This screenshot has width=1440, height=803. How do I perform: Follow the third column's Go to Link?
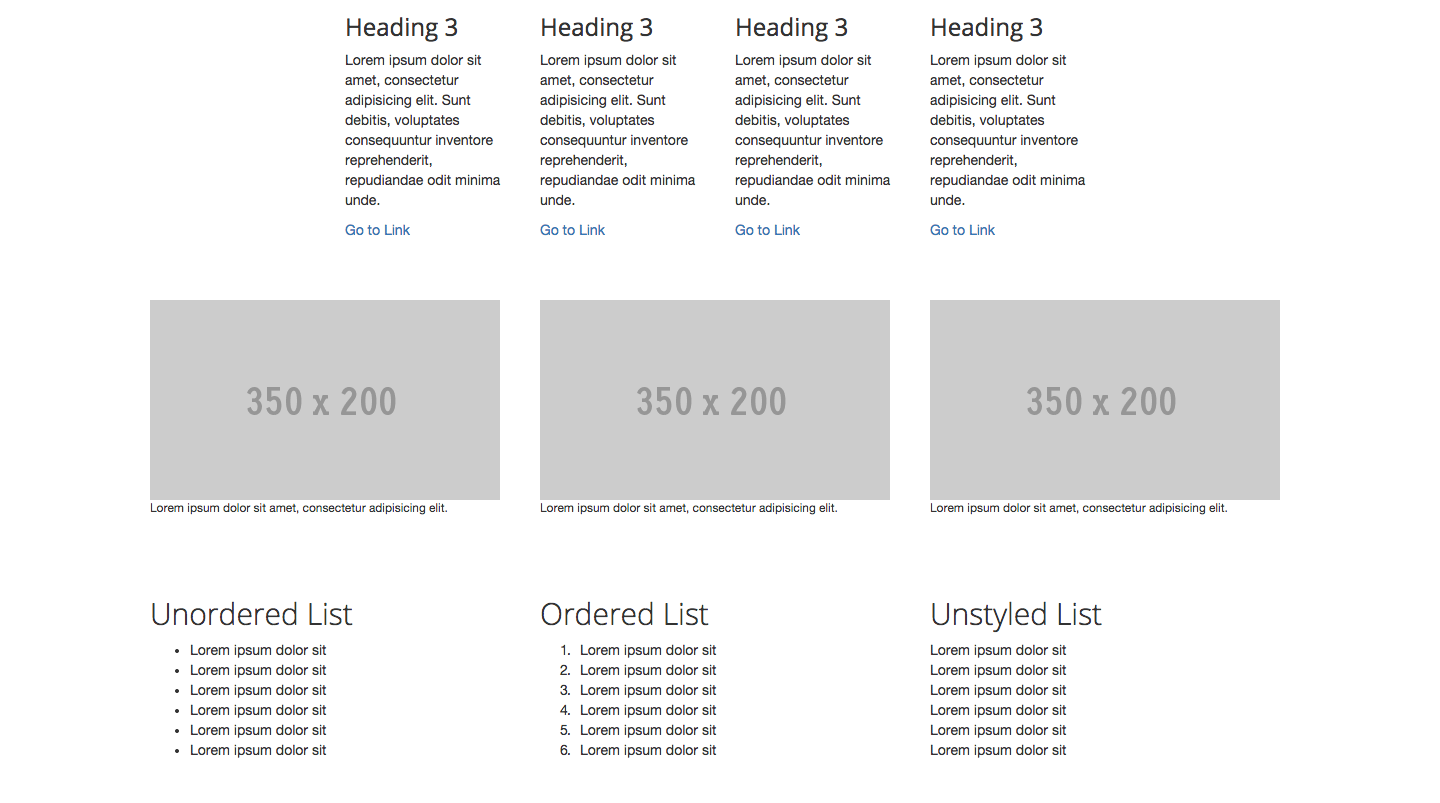pyautogui.click(x=767, y=230)
